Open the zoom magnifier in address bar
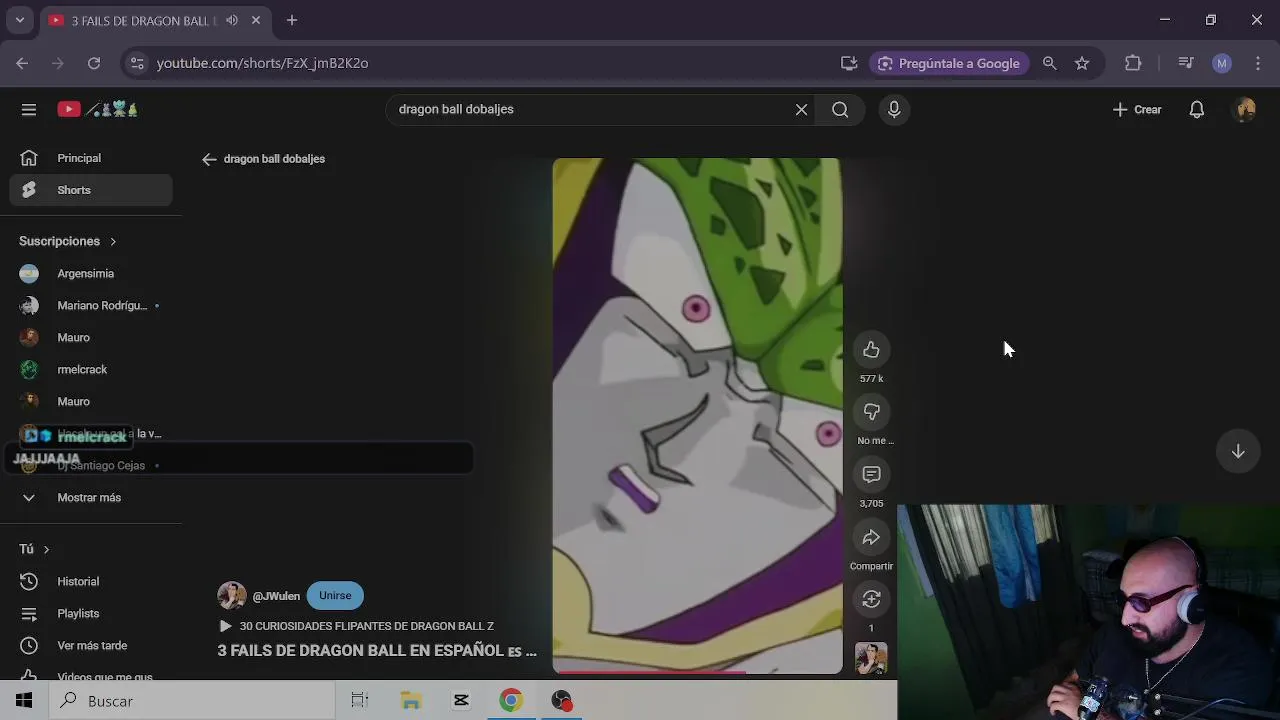Viewport: 1280px width, 720px height. point(1049,63)
